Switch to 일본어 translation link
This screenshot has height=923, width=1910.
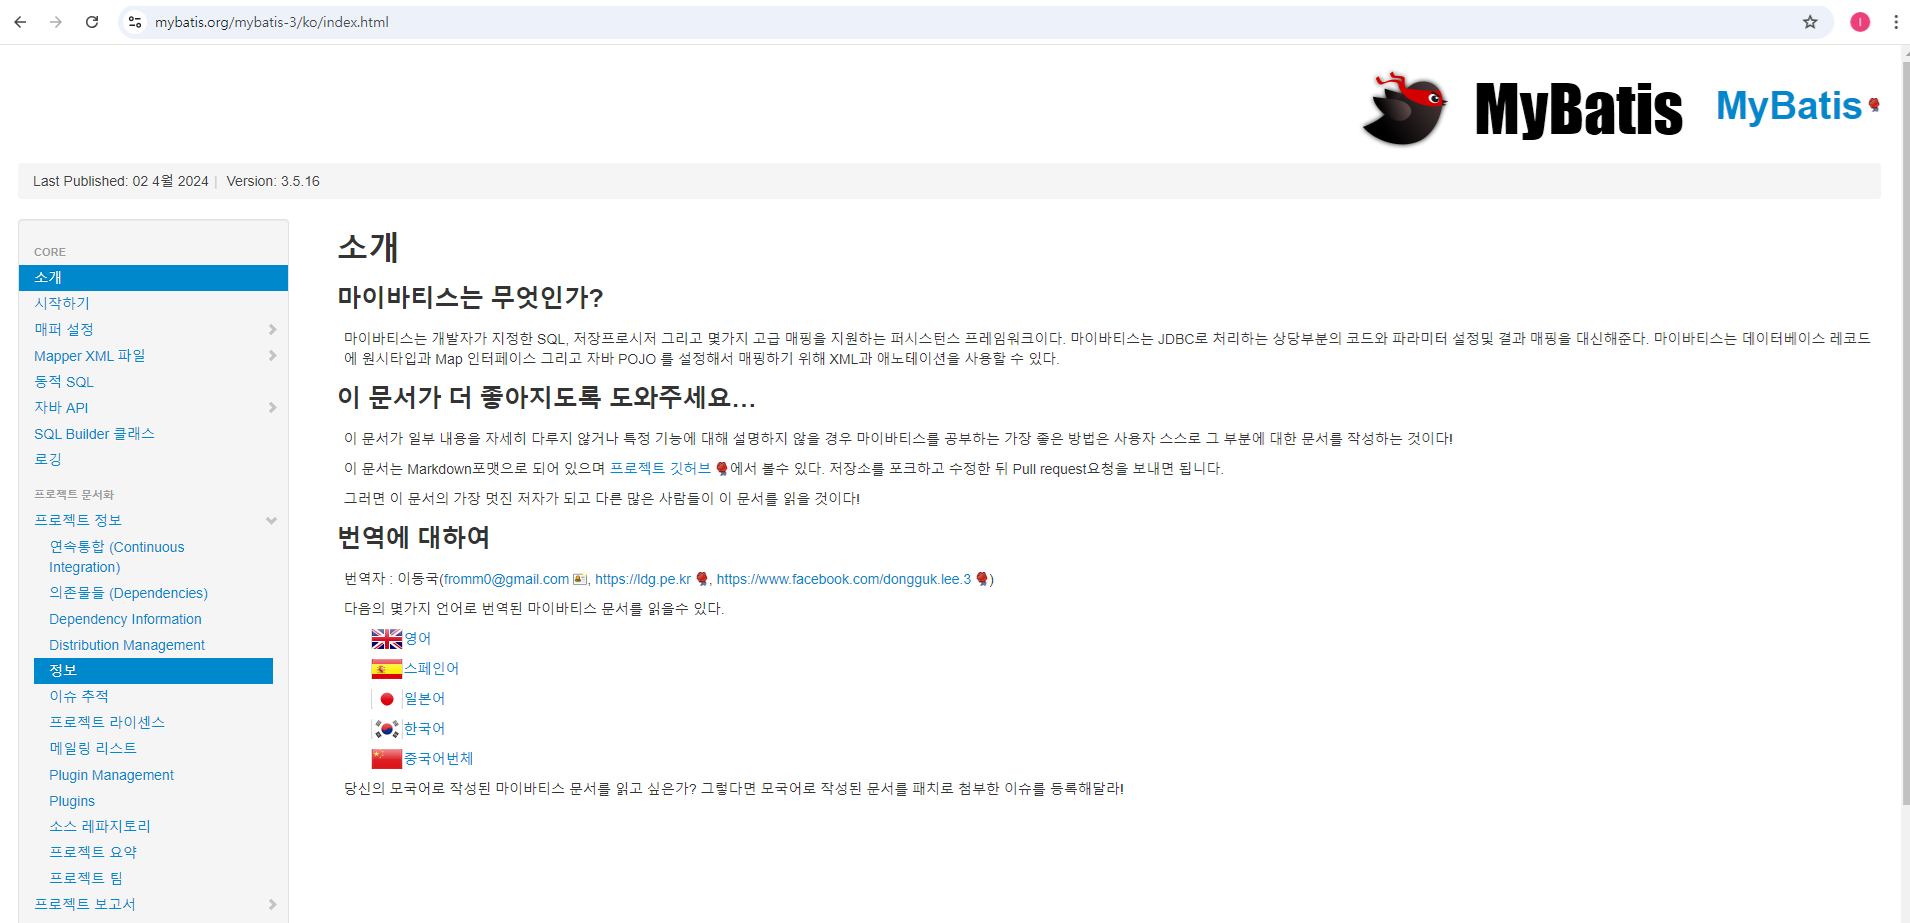click(424, 699)
